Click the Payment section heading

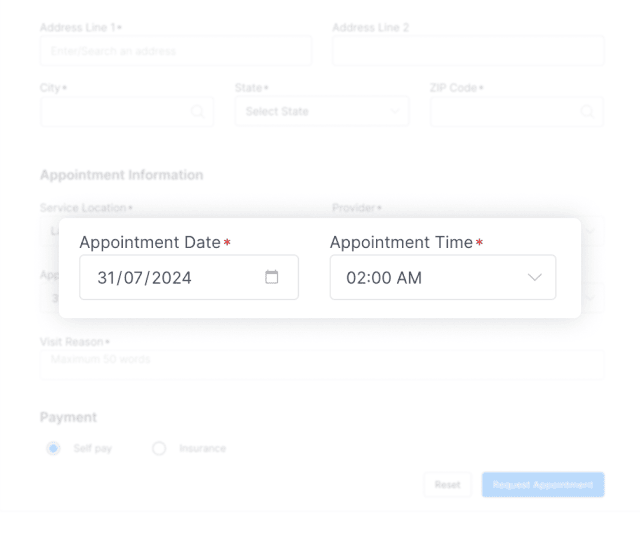[68, 417]
